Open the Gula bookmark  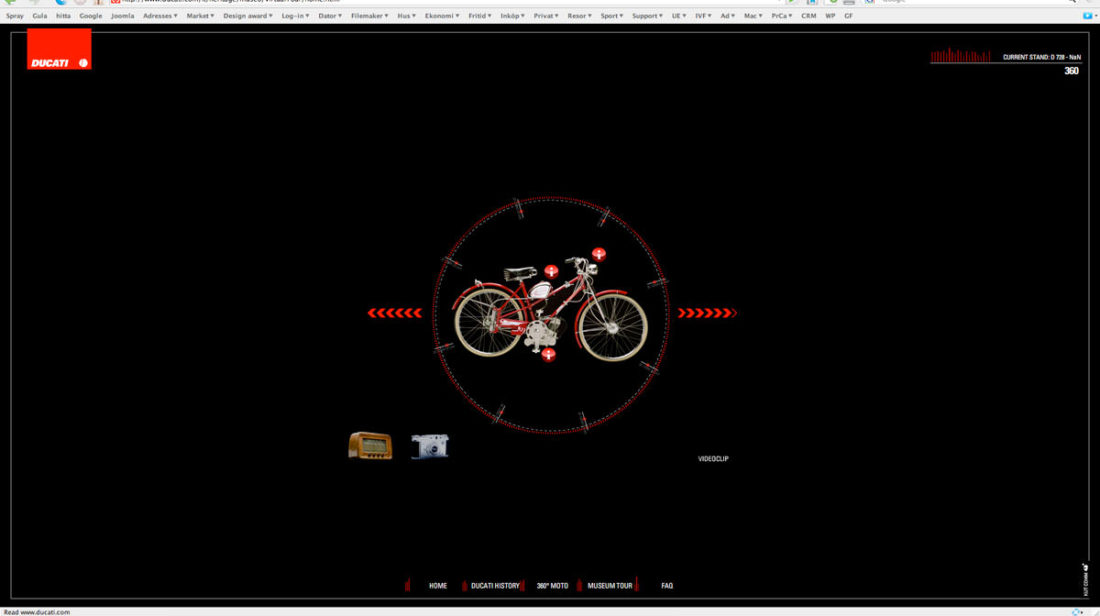pyautogui.click(x=40, y=15)
